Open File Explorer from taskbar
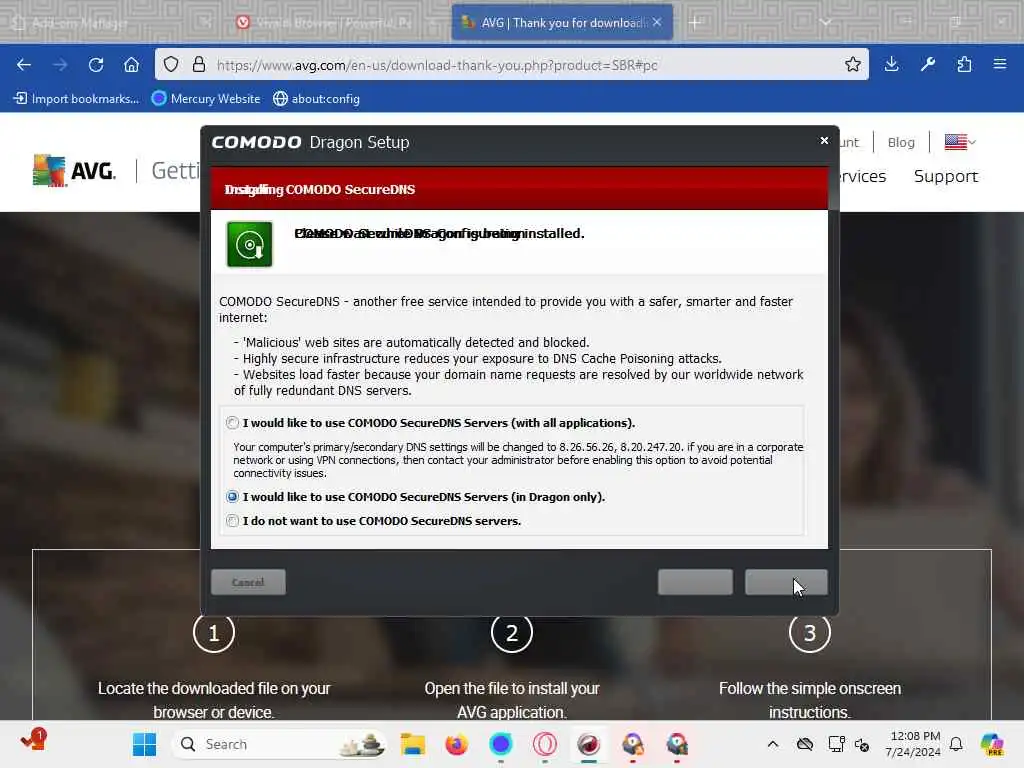This screenshot has height=768, width=1024. pyautogui.click(x=413, y=744)
